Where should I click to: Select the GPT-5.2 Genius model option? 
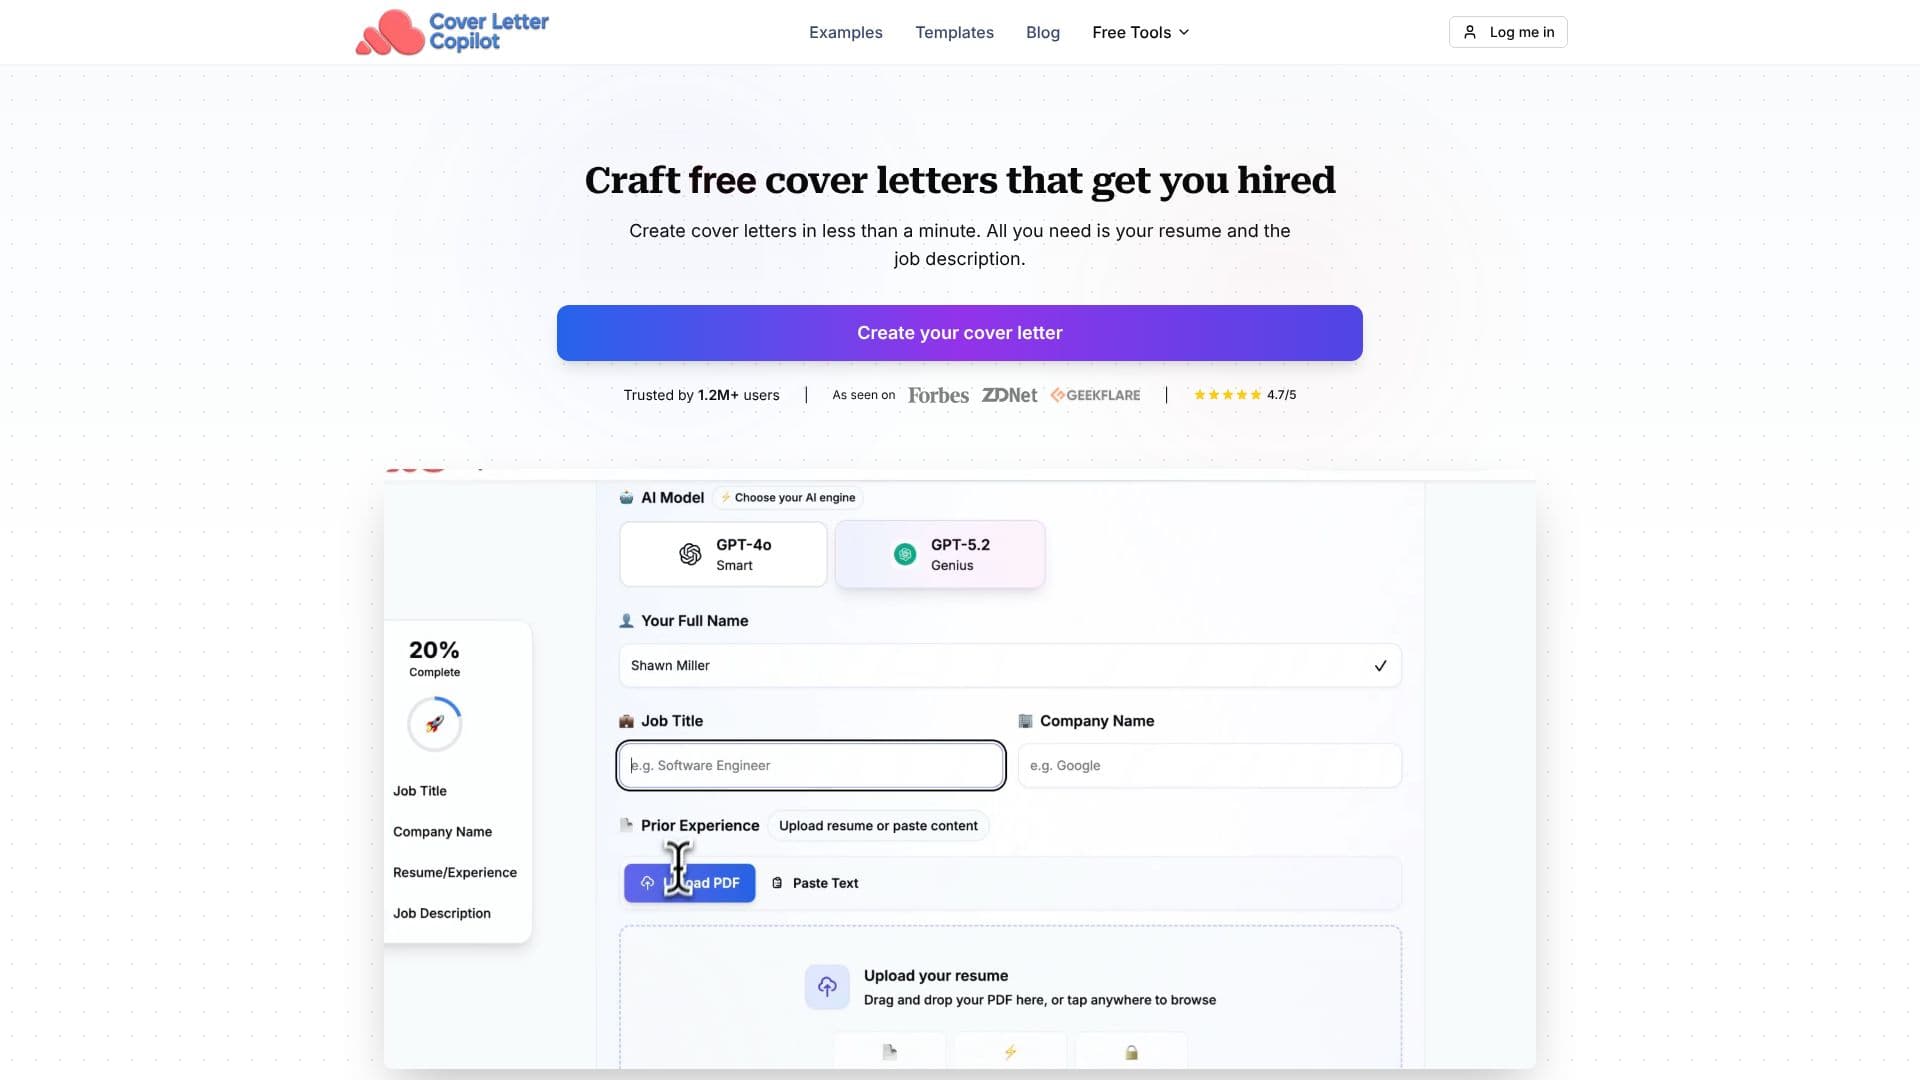940,554
